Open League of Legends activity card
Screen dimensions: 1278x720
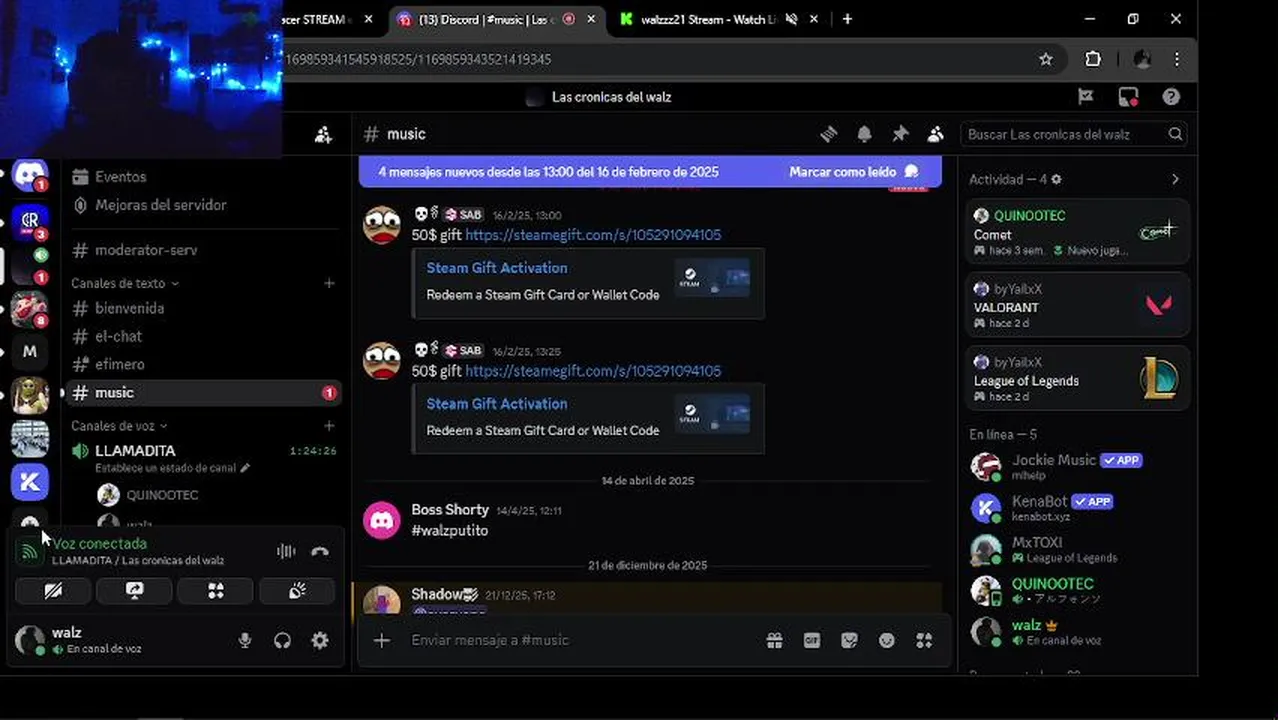[1078, 378]
